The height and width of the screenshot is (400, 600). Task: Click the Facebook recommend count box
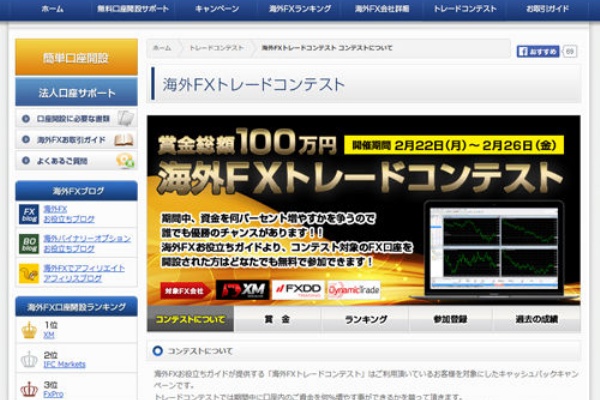pyautogui.click(x=570, y=51)
